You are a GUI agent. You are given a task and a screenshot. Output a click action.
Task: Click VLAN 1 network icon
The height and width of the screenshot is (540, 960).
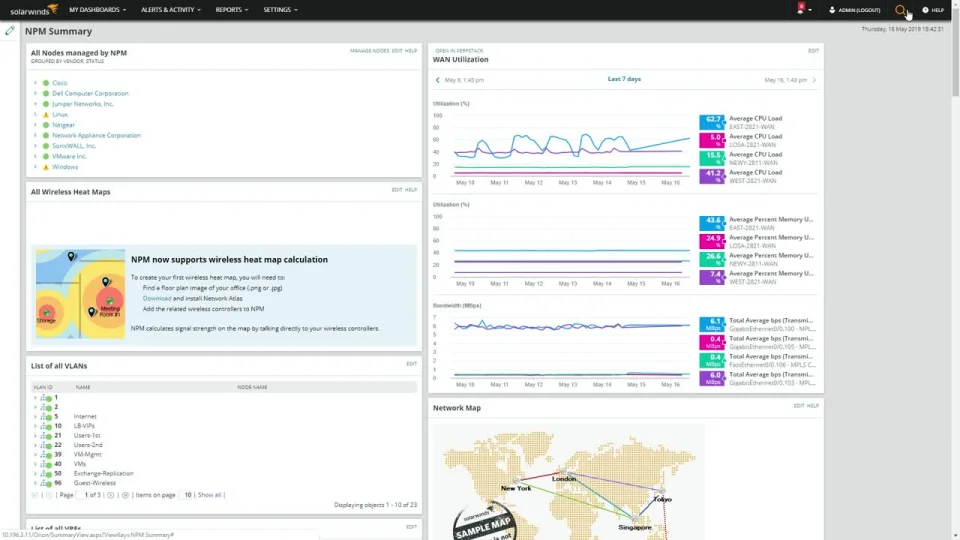pos(46,398)
